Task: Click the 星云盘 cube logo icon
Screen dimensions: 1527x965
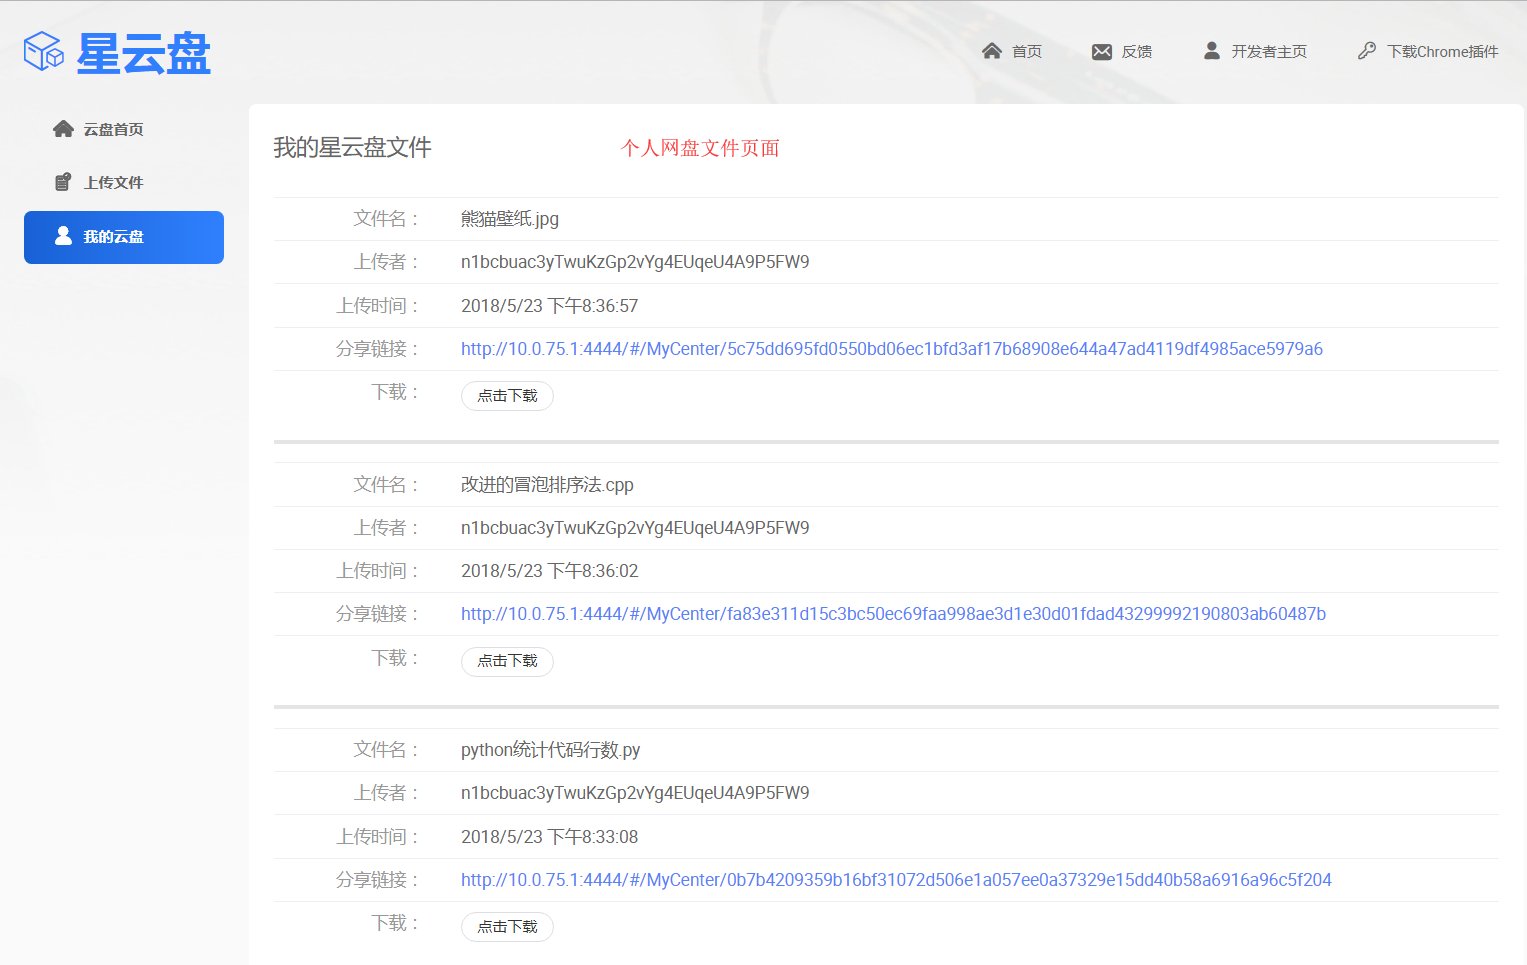Action: 44,51
